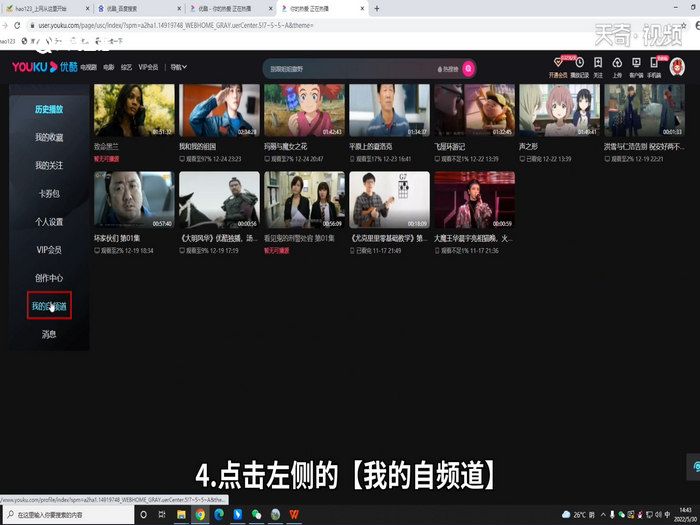The width and height of the screenshot is (700, 525).
Task: Go to 电影 in the Youku header
Action: point(109,67)
